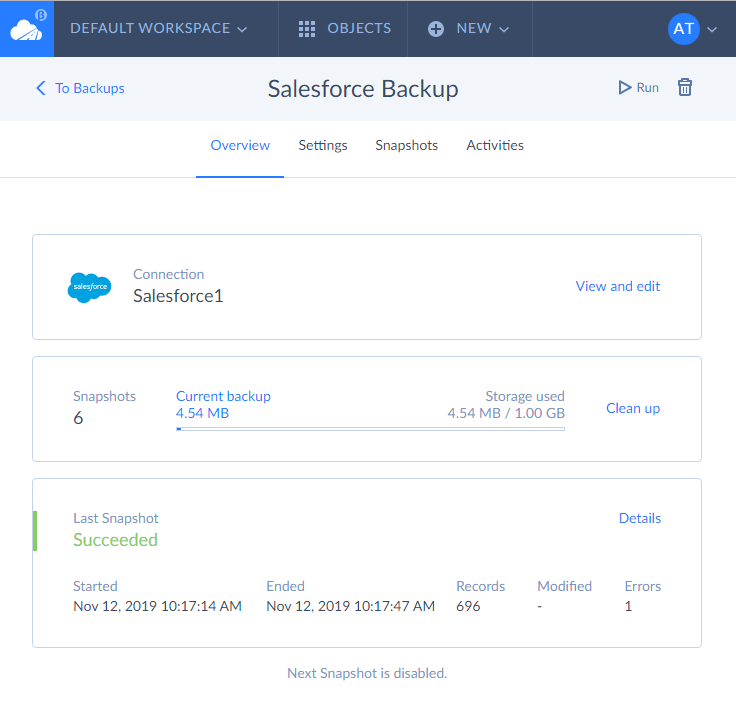Click the snapshots count 6
This screenshot has height=721, width=736.
[78, 418]
